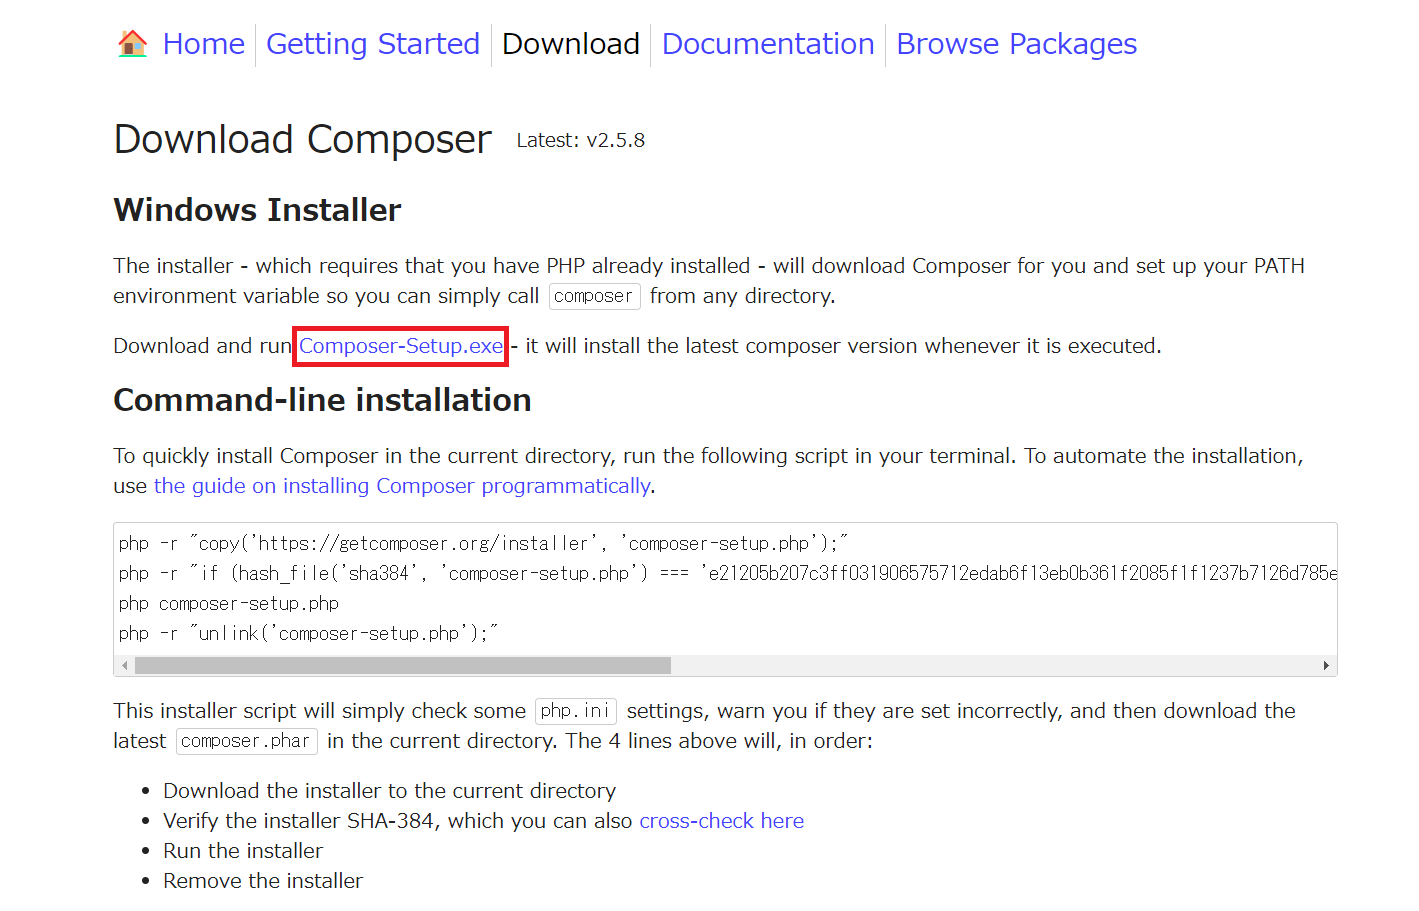Click the Command-line installation heading
1419x911 pixels.
point(322,400)
